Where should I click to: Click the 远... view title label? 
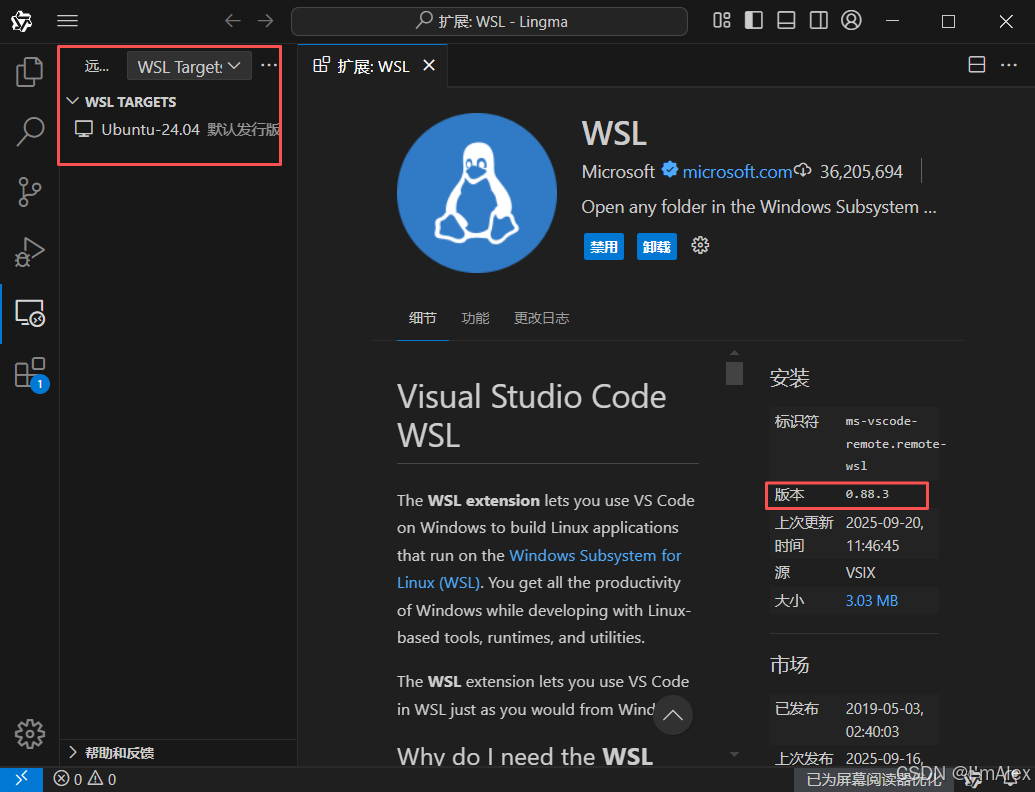[x=96, y=66]
